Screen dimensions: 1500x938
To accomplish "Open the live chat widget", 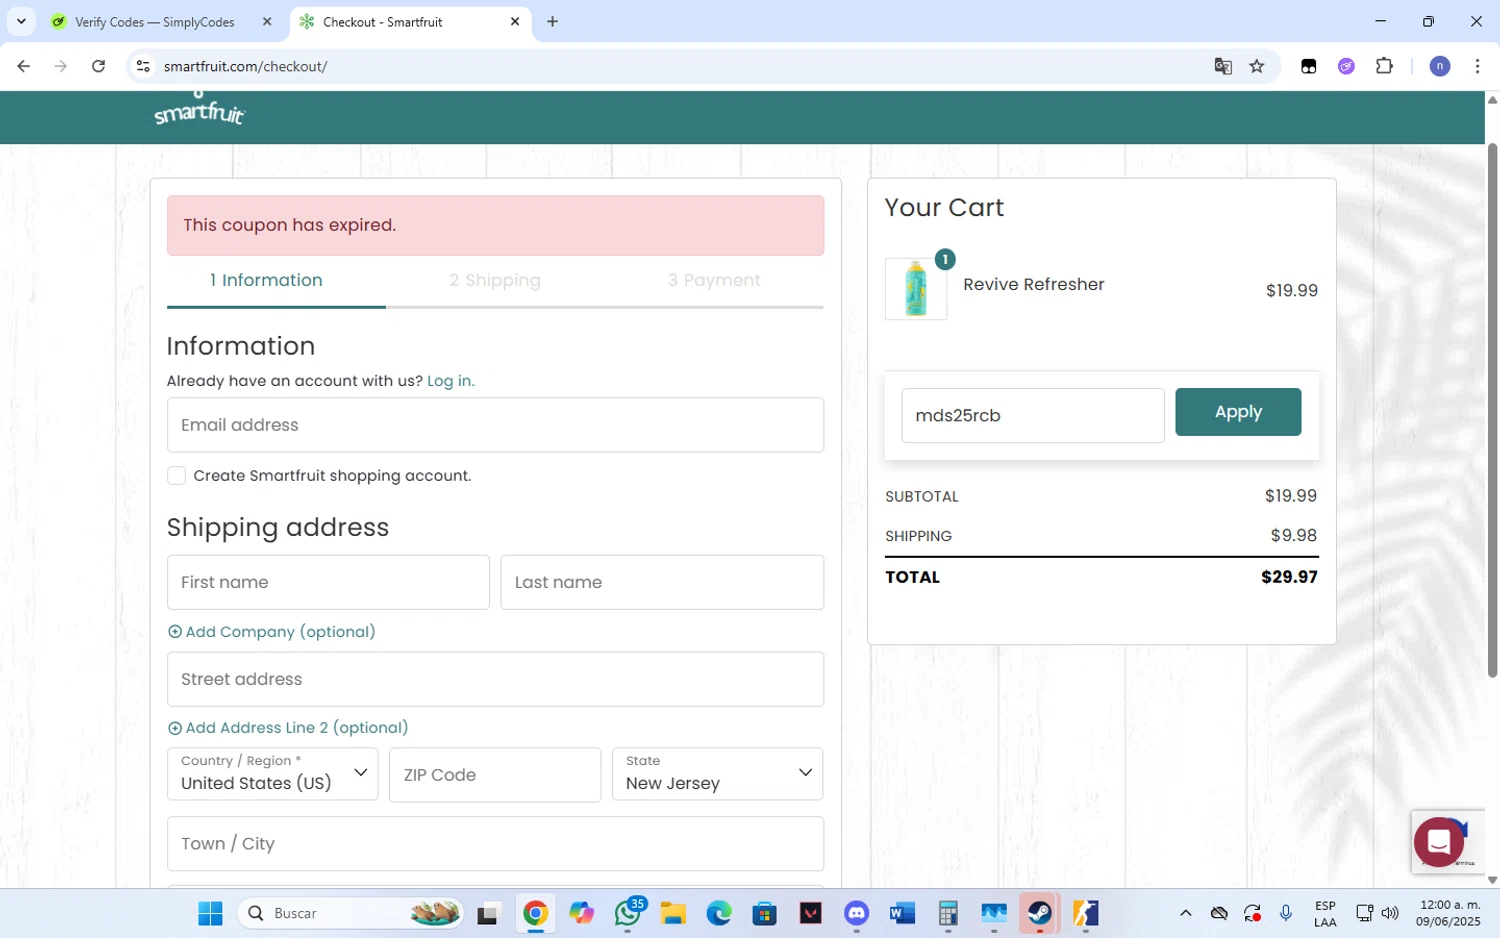I will [1438, 841].
